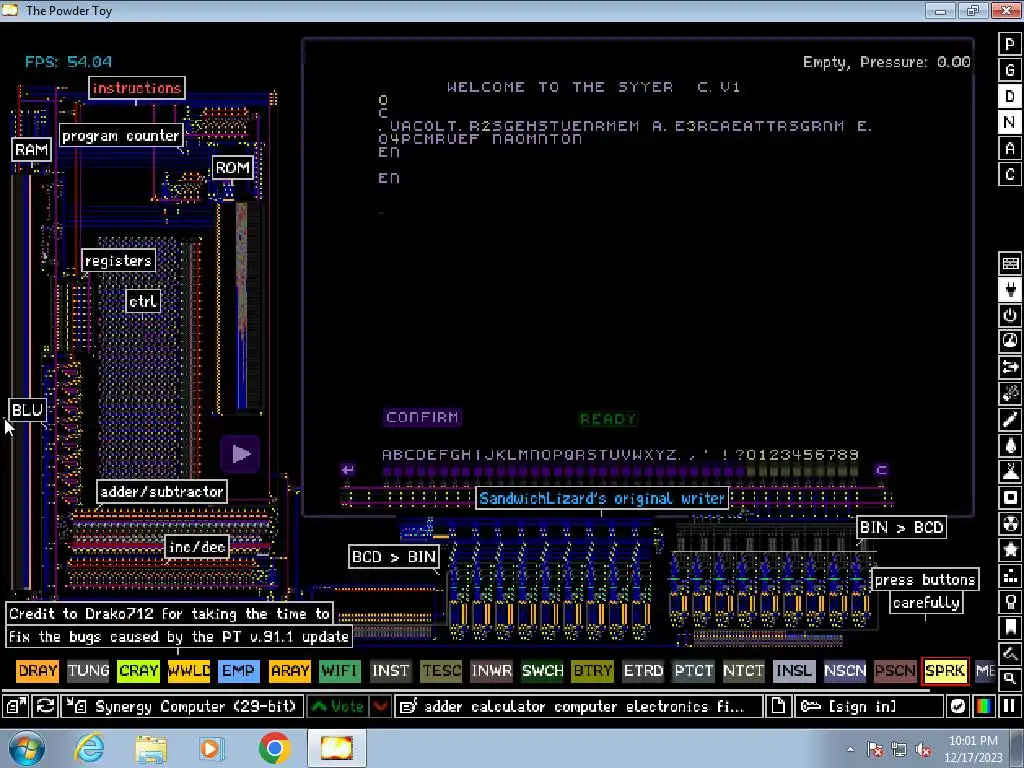Select the TESC element
1024x768 pixels.
(441, 671)
